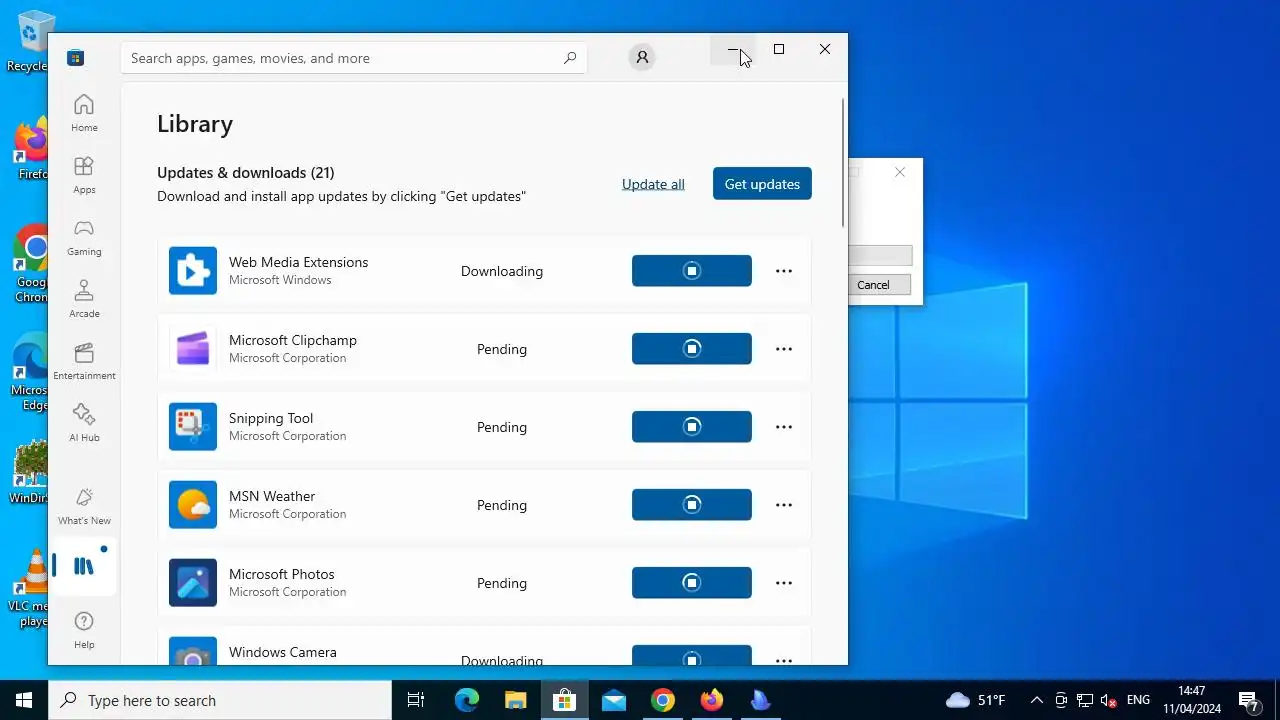This screenshot has width=1280, height=720.
Task: Click the Windows Camera title
Action: point(283,652)
